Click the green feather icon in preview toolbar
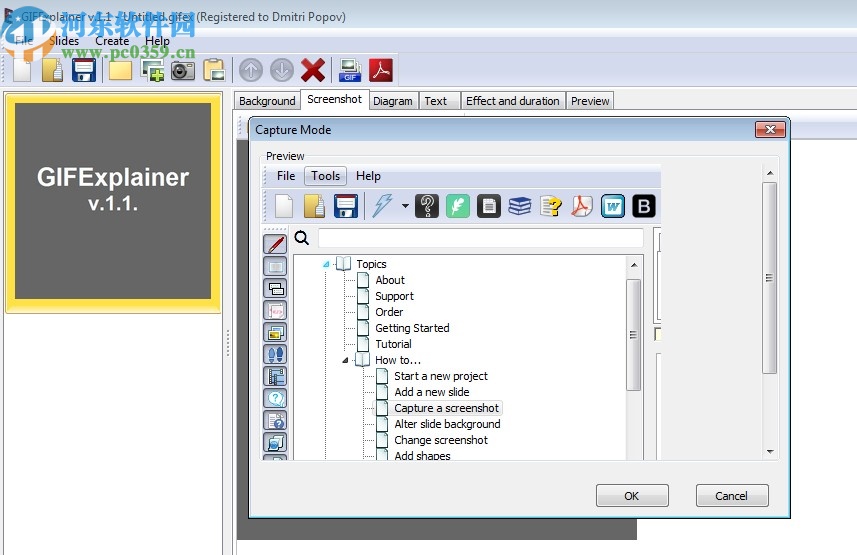This screenshot has height=555, width=857. pos(457,206)
